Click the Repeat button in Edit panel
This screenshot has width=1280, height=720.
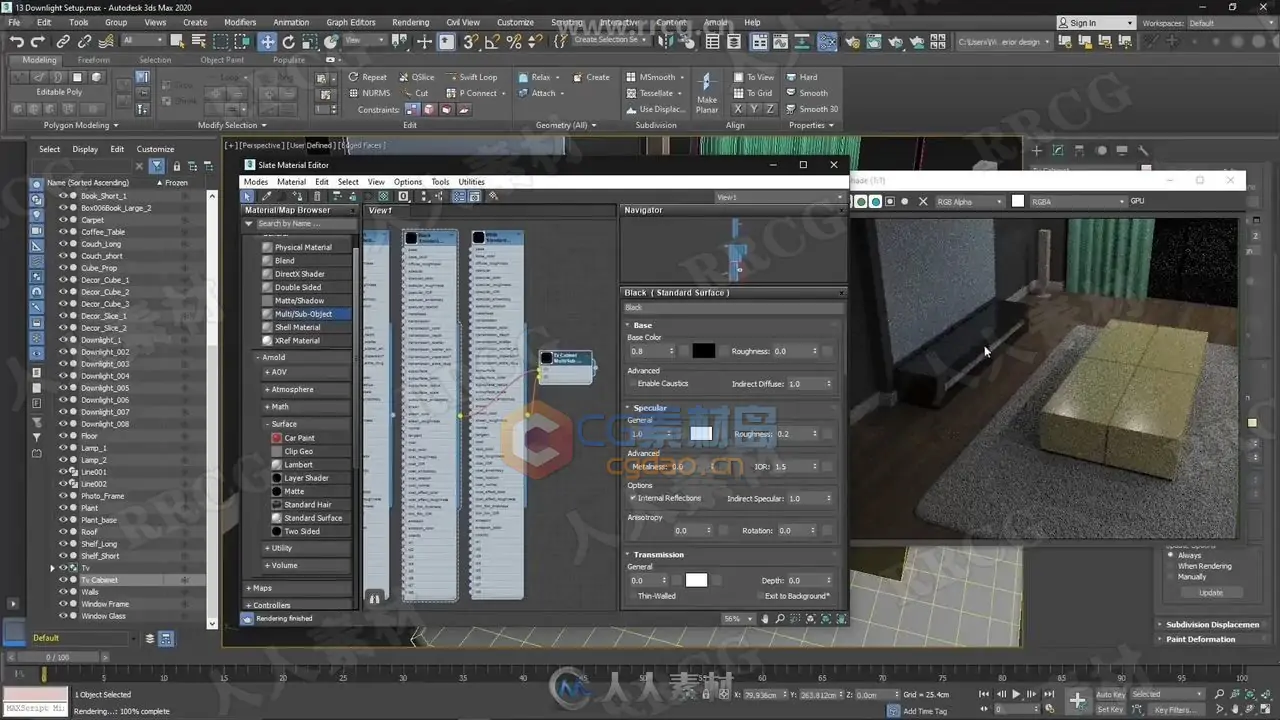tap(367, 77)
